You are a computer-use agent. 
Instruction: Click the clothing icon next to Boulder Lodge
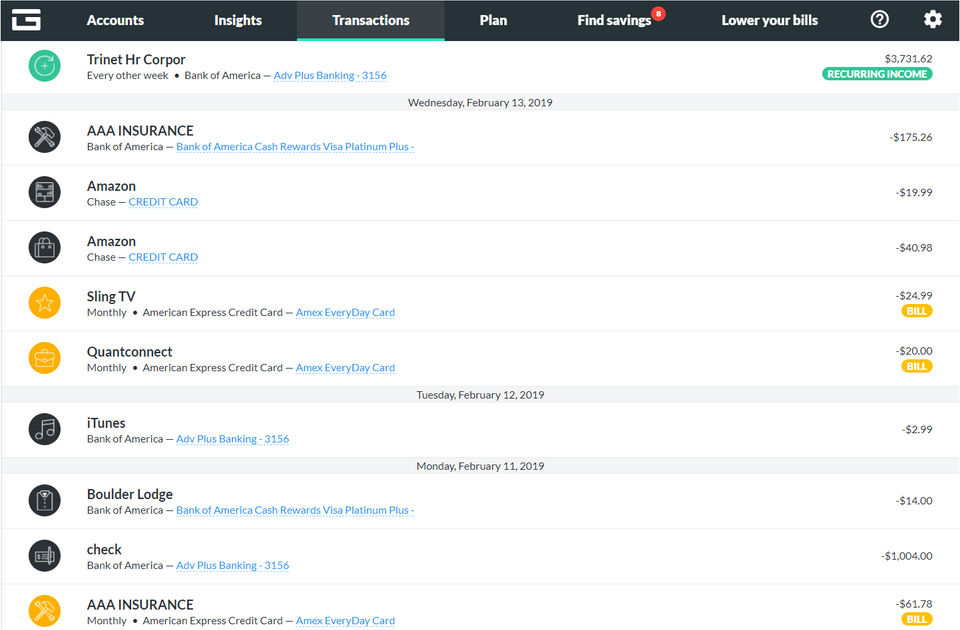[45, 500]
